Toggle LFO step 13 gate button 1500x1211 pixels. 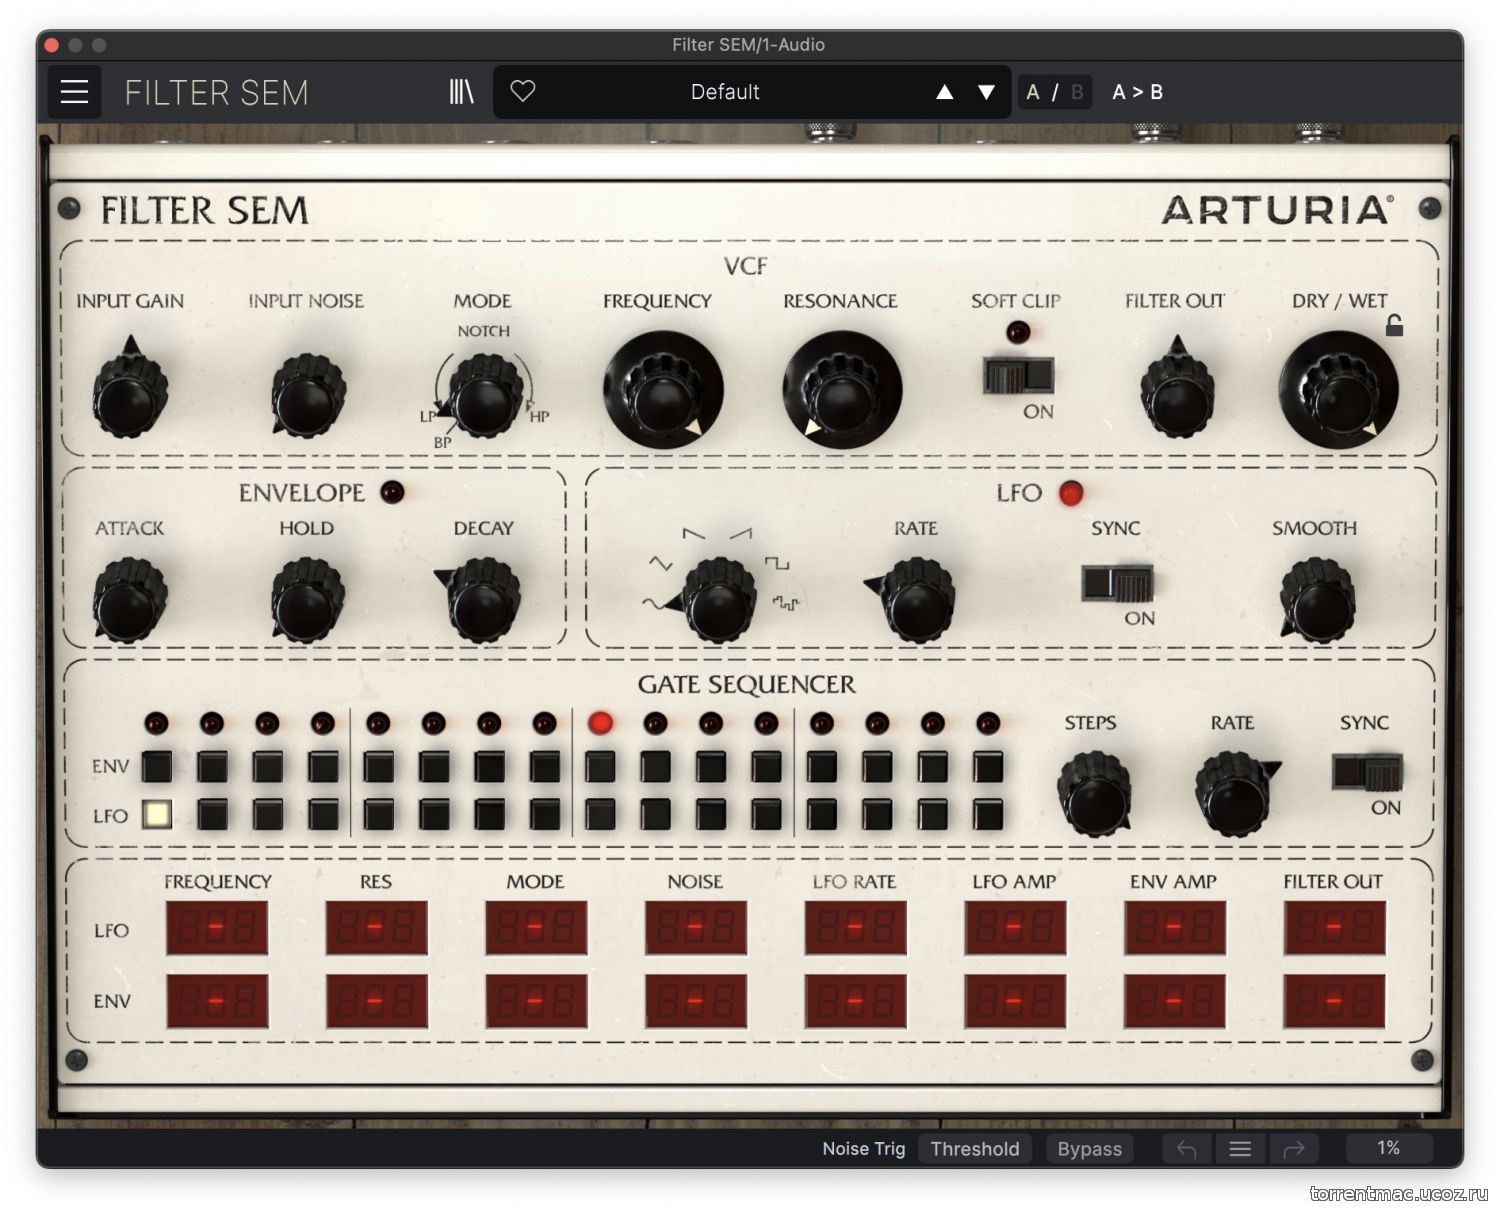click(x=822, y=814)
